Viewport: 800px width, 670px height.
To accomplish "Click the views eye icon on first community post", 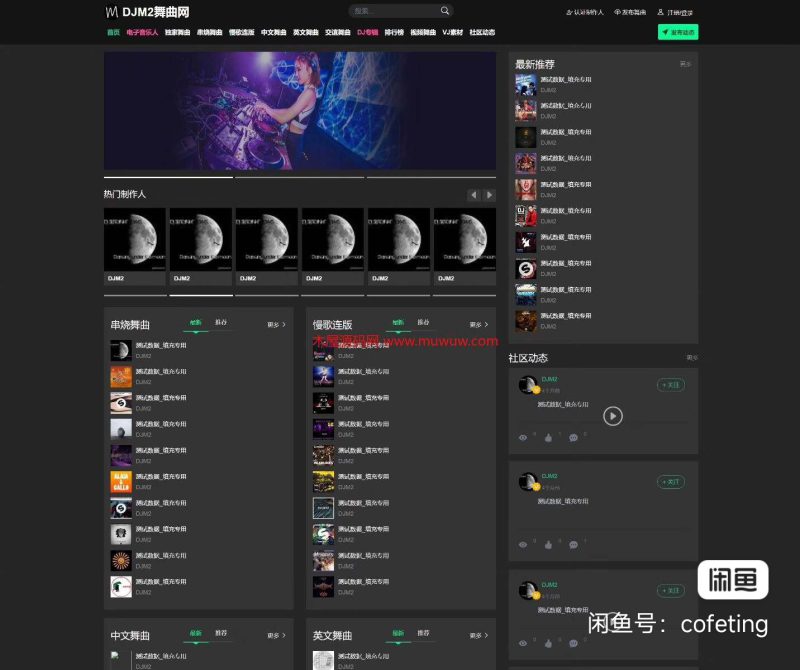I will click(x=523, y=438).
